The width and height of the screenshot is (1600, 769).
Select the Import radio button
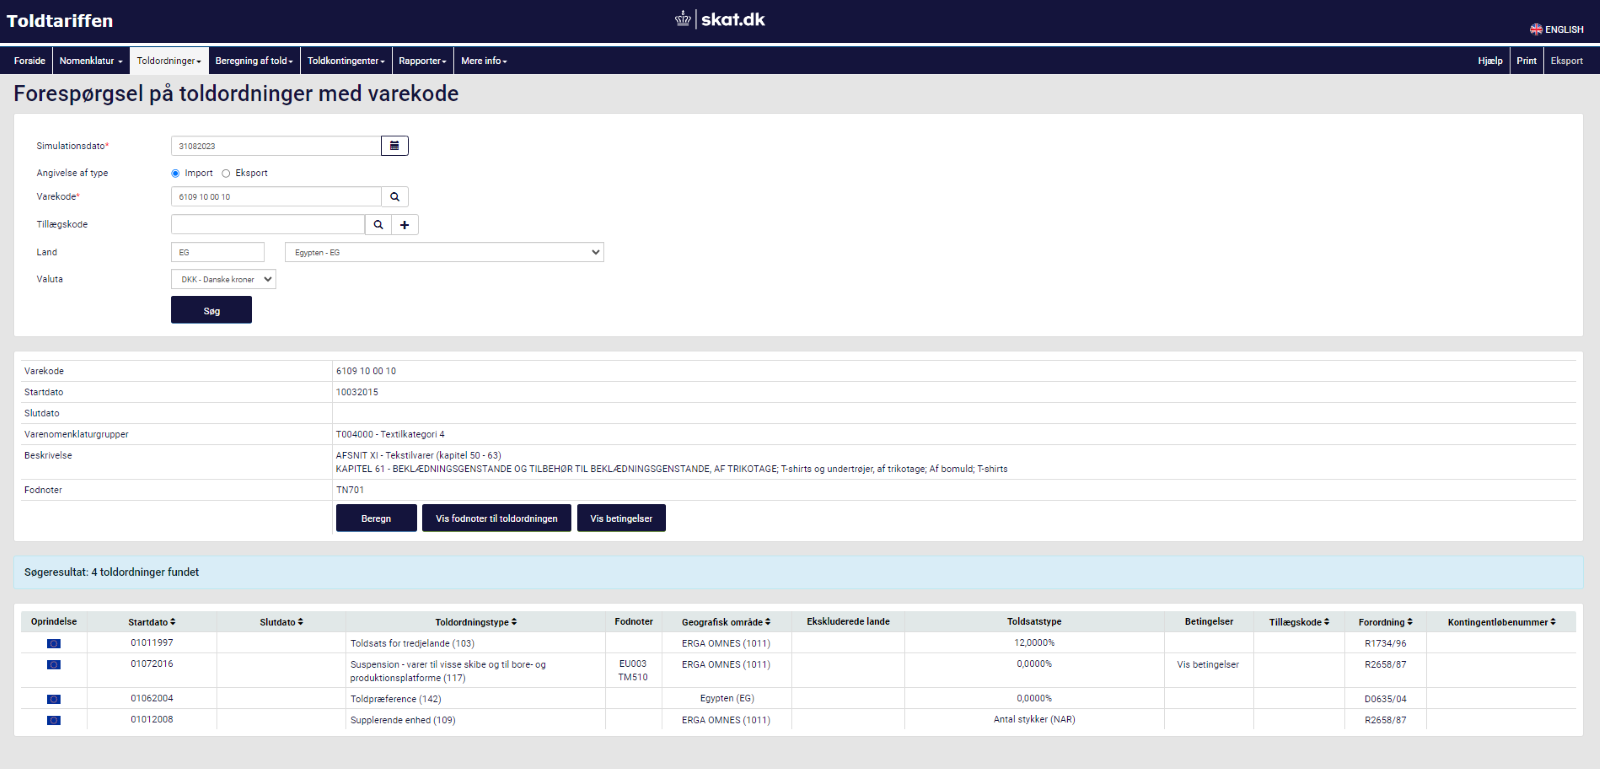pyautogui.click(x=176, y=173)
